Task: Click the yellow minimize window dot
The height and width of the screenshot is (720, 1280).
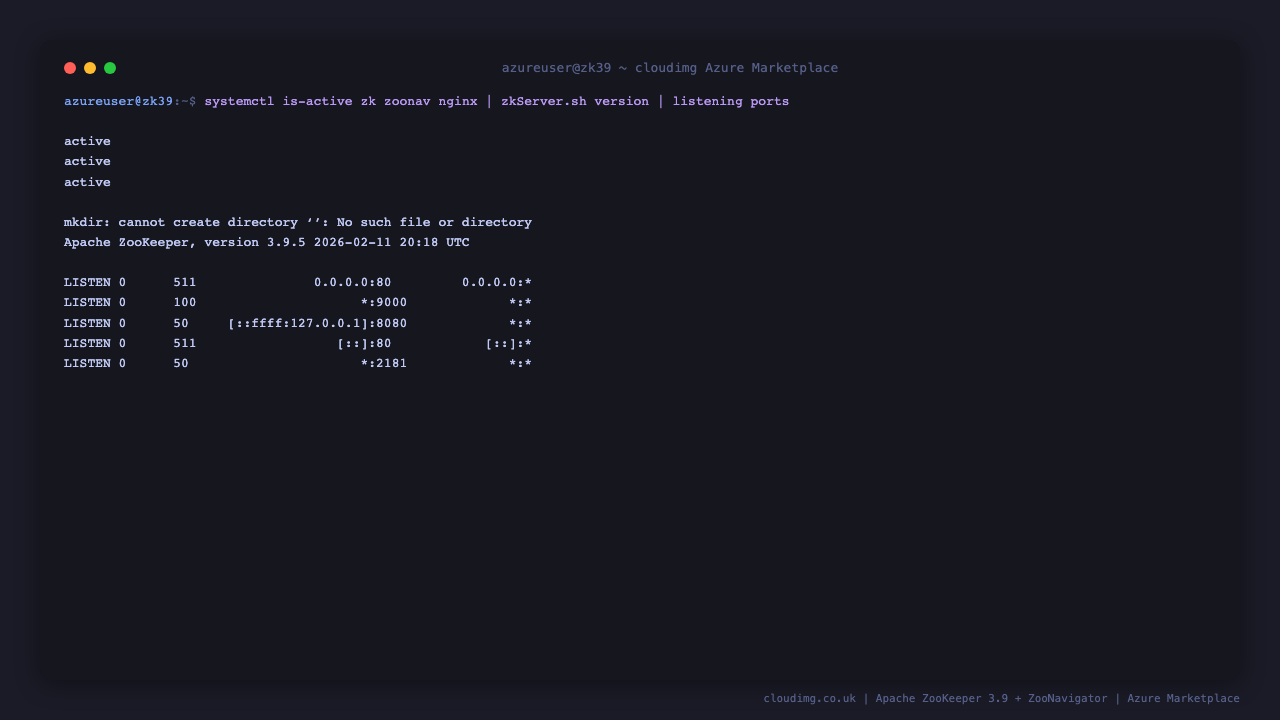Action: [90, 68]
